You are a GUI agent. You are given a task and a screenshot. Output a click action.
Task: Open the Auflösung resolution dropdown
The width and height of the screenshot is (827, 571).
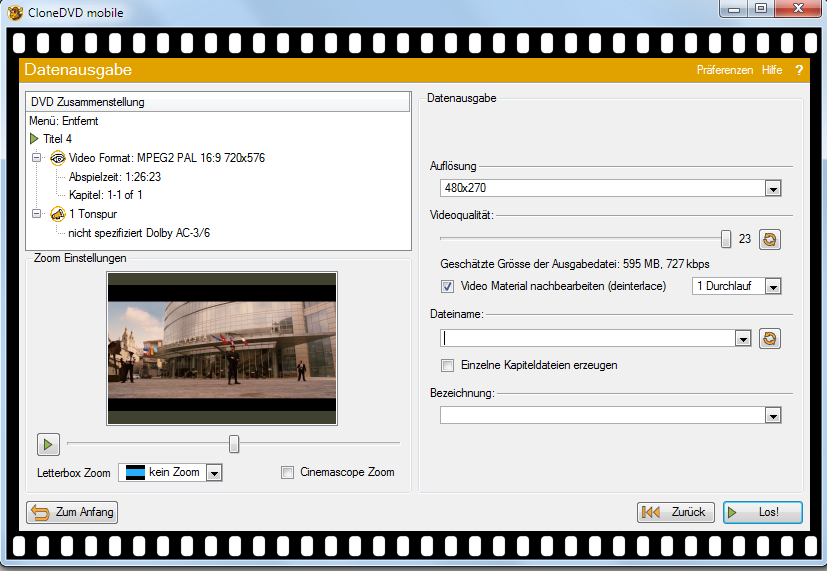[773, 188]
